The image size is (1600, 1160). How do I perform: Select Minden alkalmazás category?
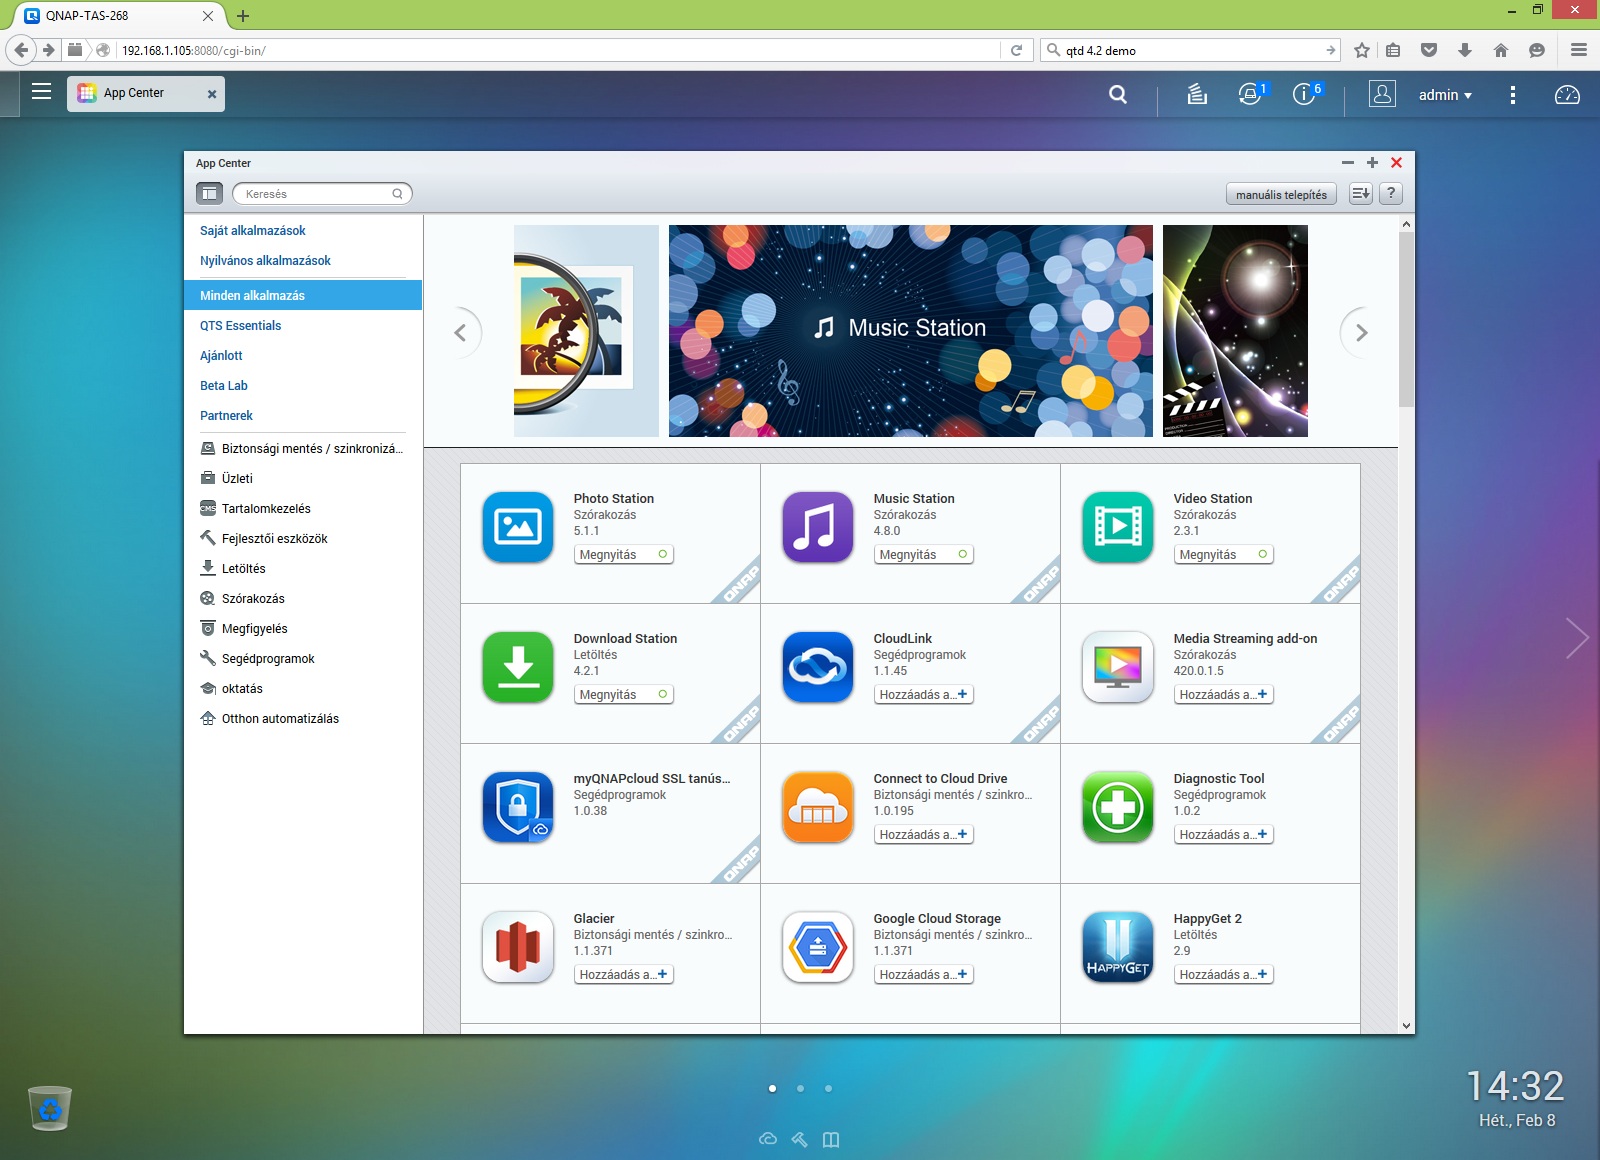[x=303, y=295]
